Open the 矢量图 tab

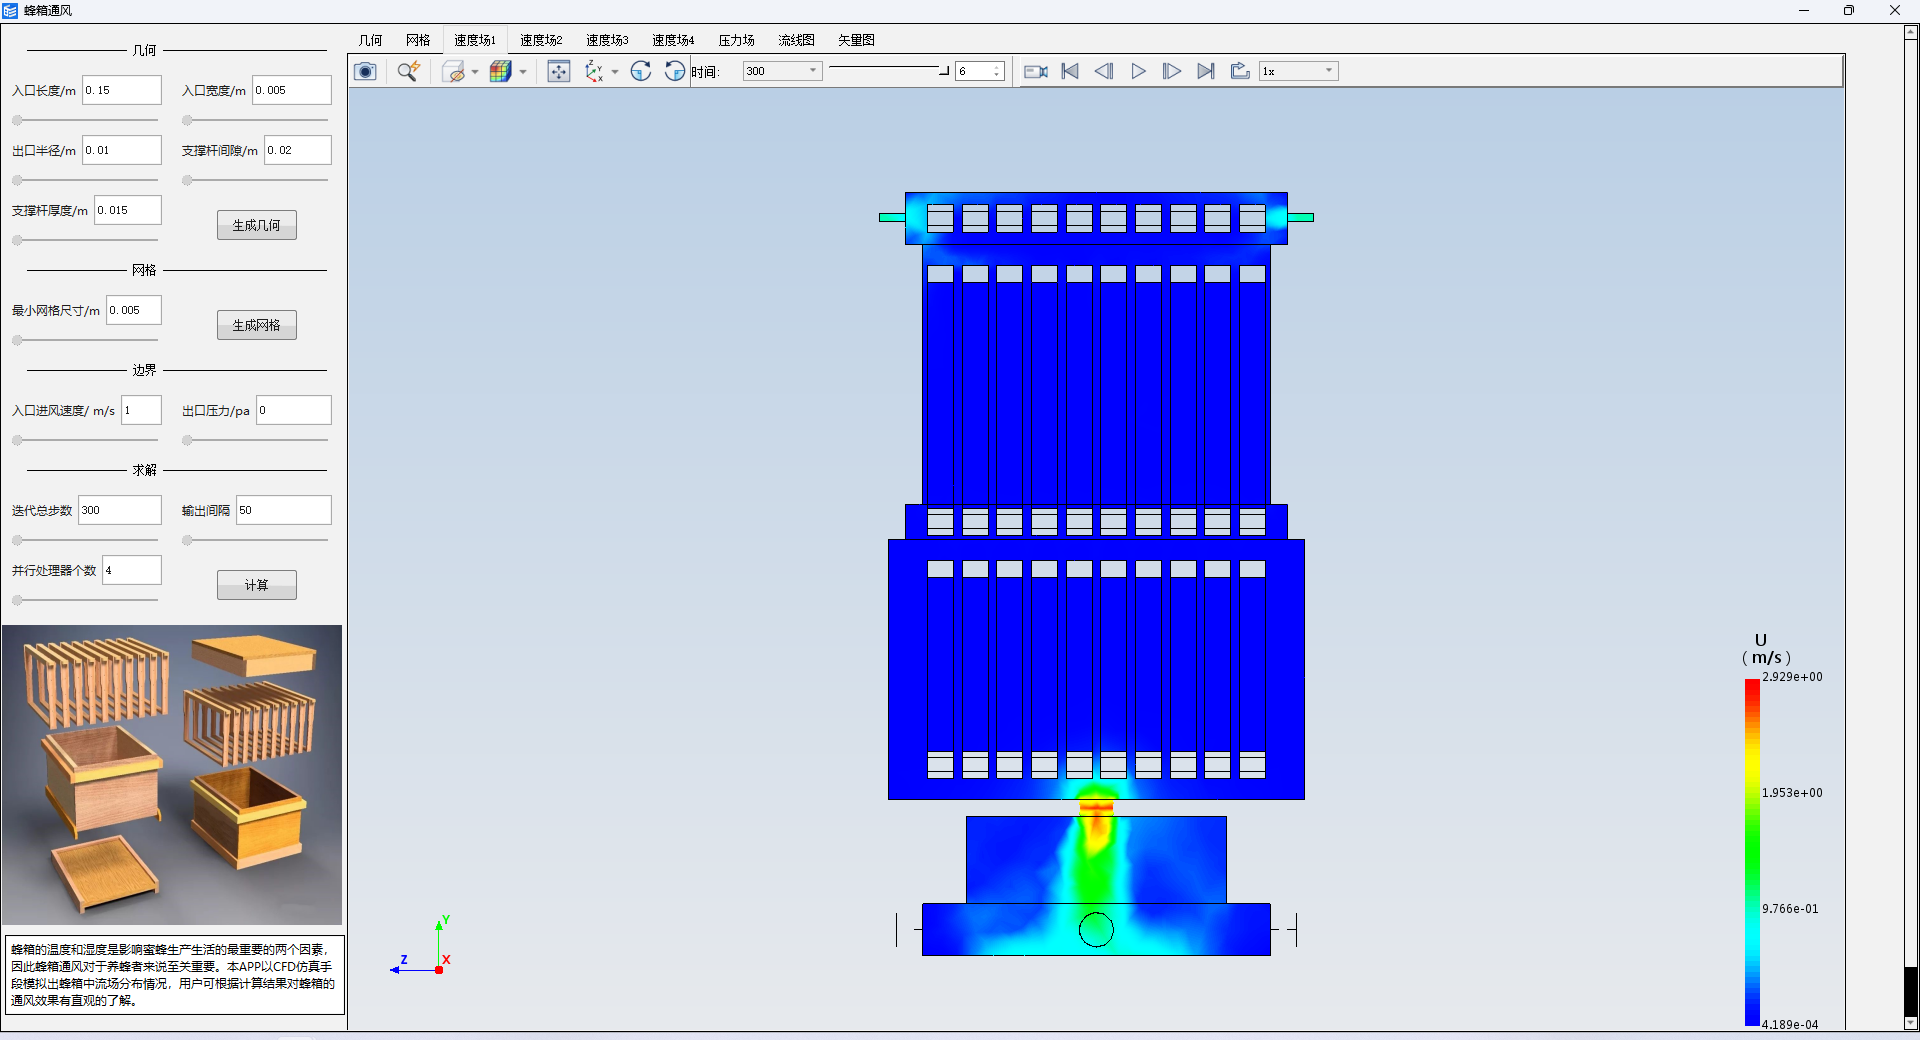(x=857, y=40)
